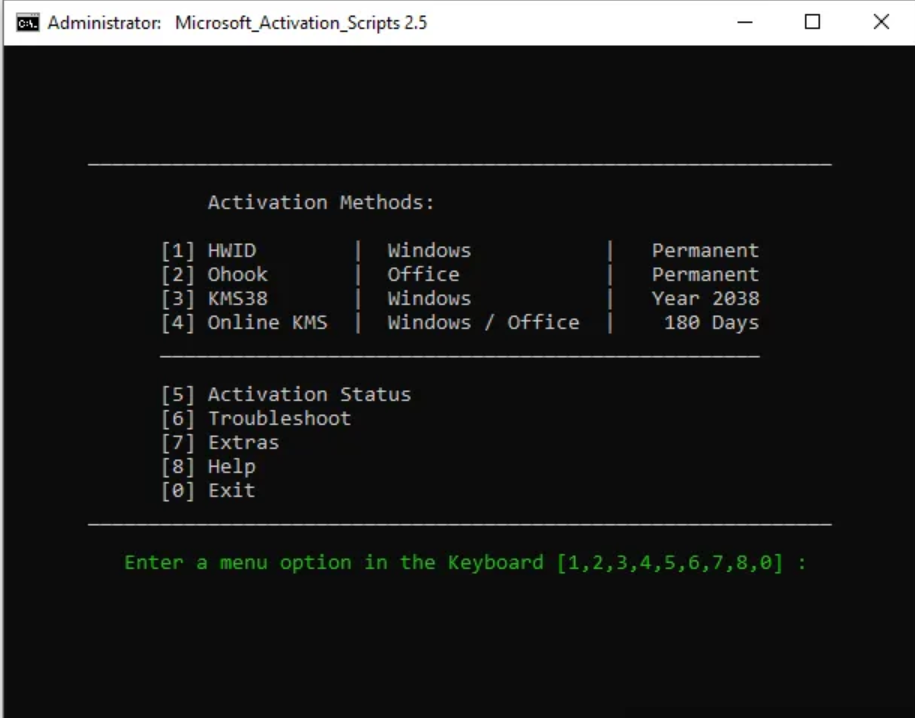Pick the [3] KMS38 option

tap(214, 299)
